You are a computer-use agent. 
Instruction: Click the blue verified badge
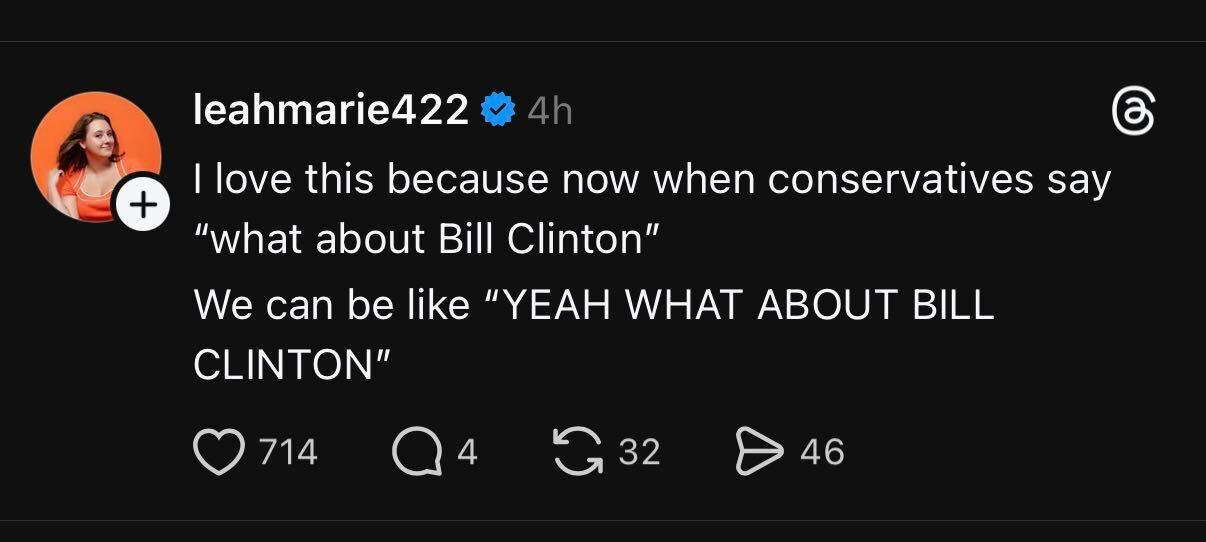point(498,110)
